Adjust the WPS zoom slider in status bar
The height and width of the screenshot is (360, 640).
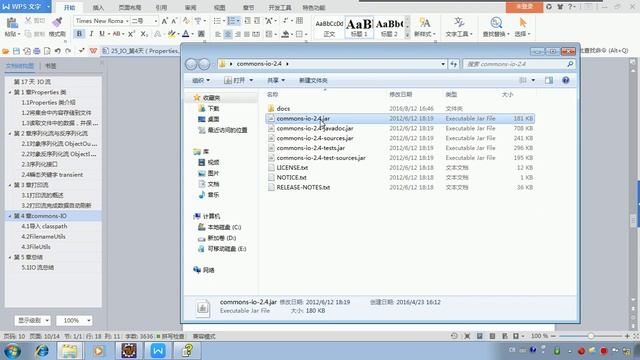[590, 336]
